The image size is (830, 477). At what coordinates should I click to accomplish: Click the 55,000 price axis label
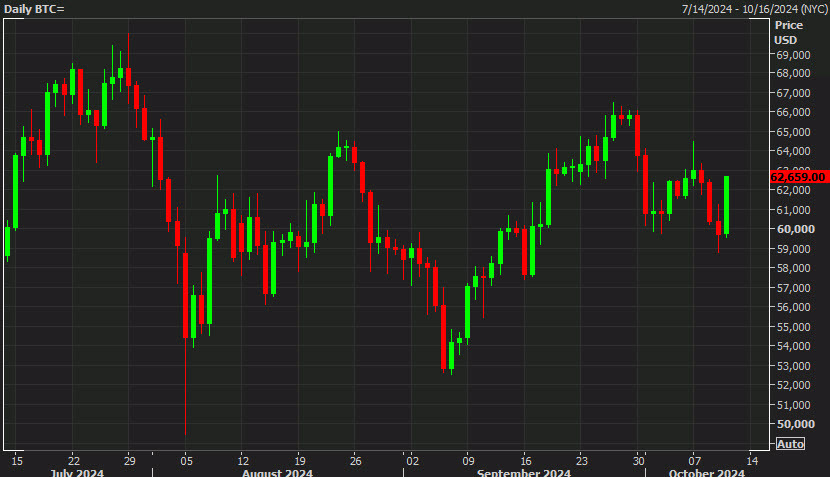point(791,327)
